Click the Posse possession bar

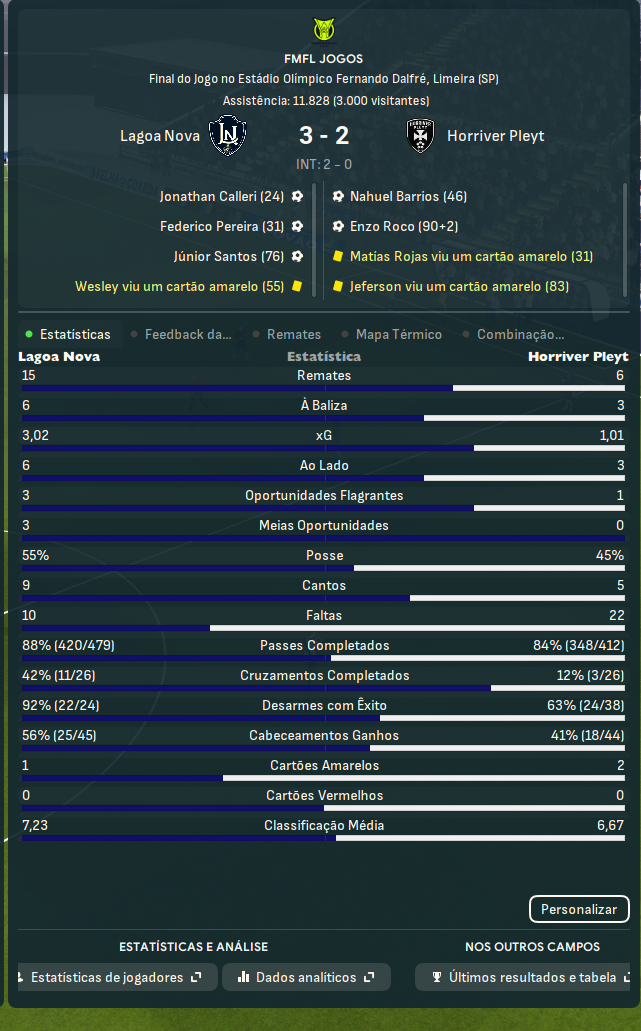click(x=323, y=567)
